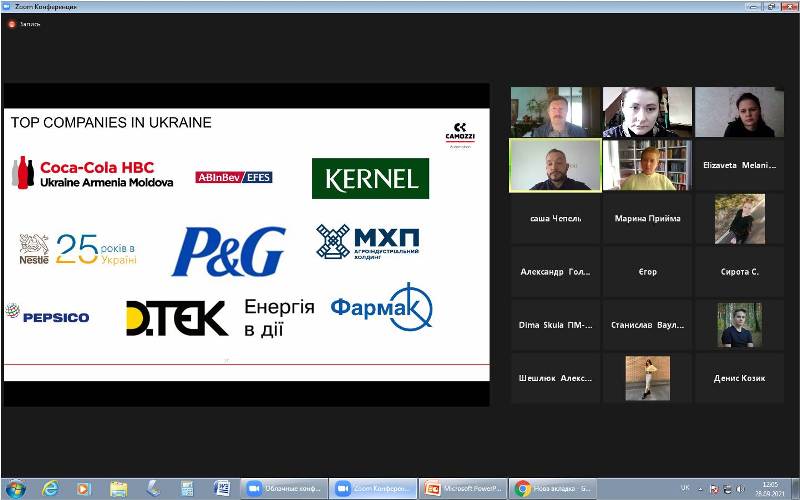Launch Internet Explorer from the taskbar
This screenshot has height=500, width=800.
(x=51, y=489)
